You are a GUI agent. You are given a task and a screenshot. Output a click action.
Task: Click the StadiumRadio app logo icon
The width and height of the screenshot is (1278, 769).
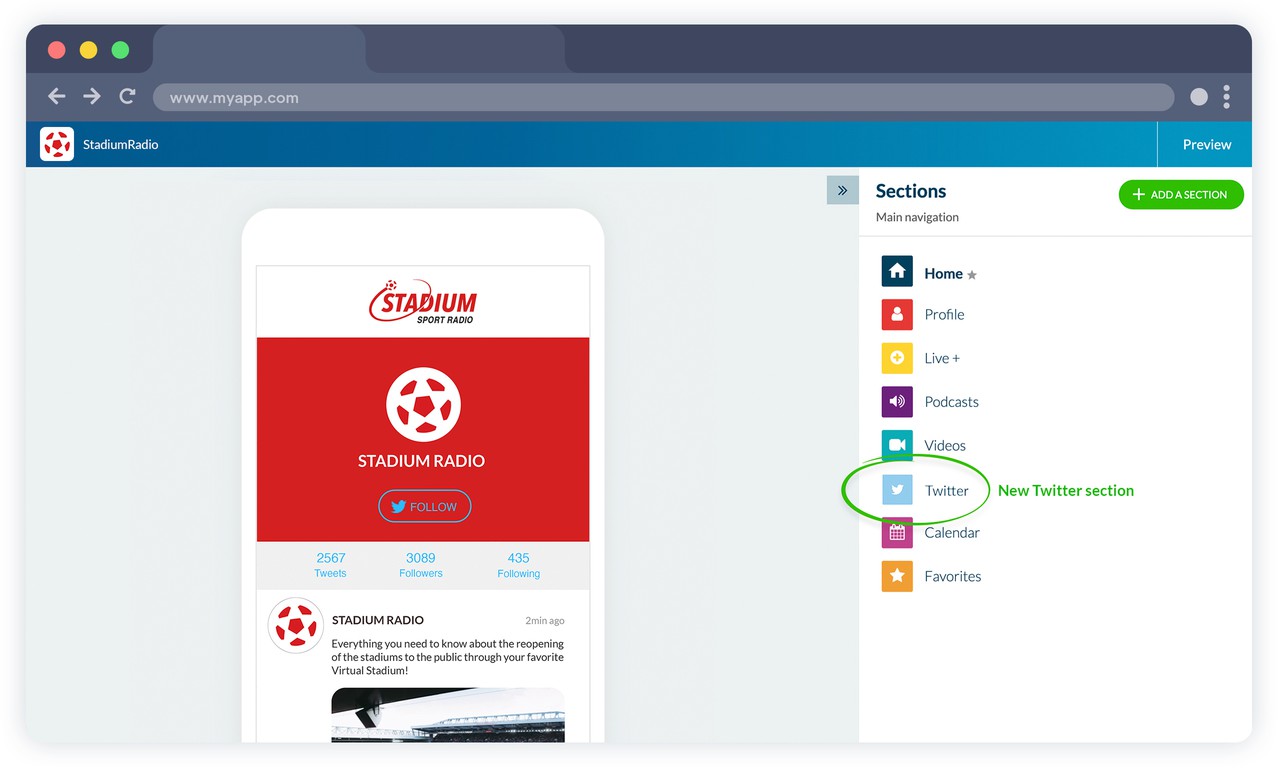coord(57,144)
